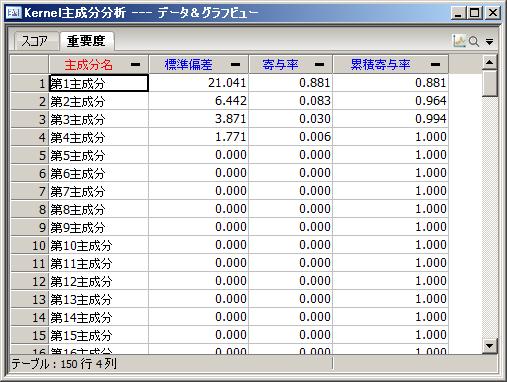The width and height of the screenshot is (507, 382).
Task: Select the 第1主成分 cell
Action: point(99,83)
